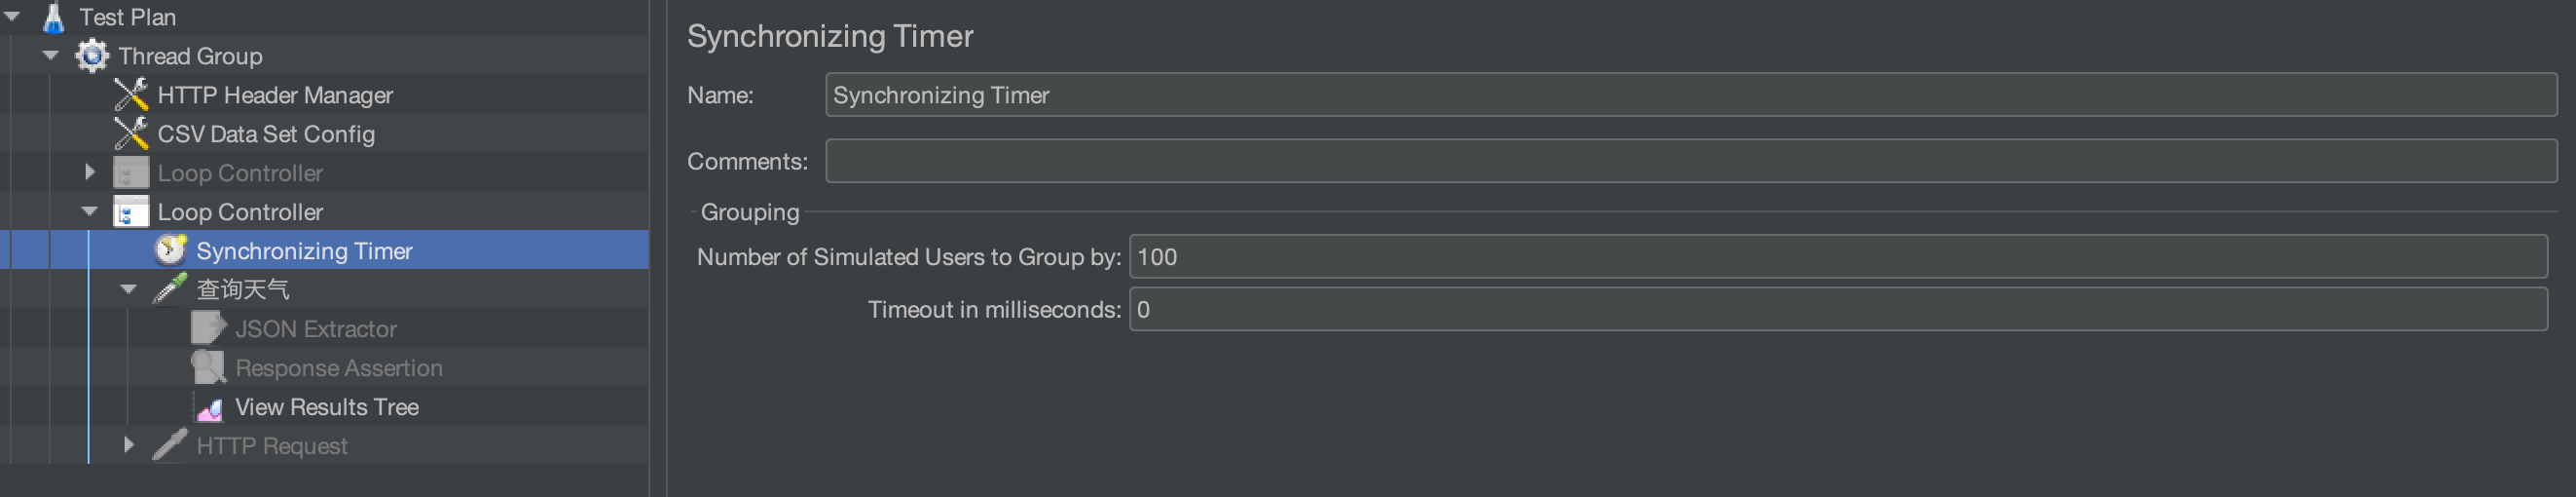2576x497 pixels.
Task: Click the Timeout in milliseconds field
Action: (1838, 310)
